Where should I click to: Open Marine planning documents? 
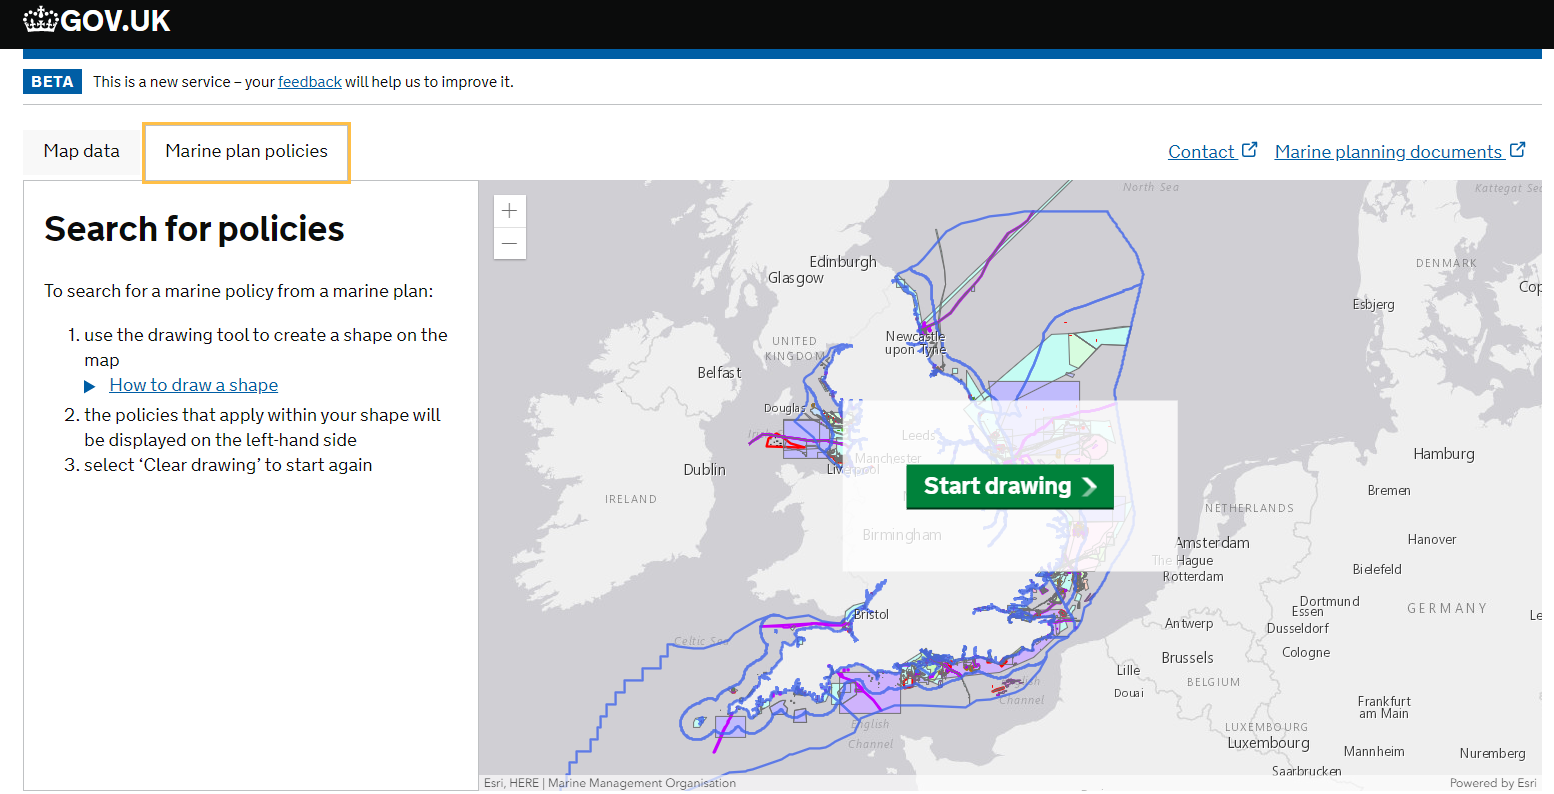coord(1390,151)
